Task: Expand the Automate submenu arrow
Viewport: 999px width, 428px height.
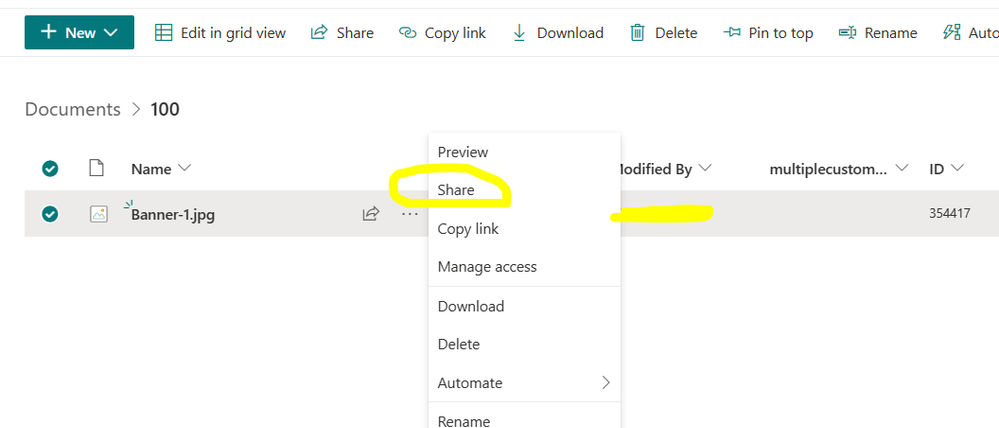Action: (x=605, y=383)
